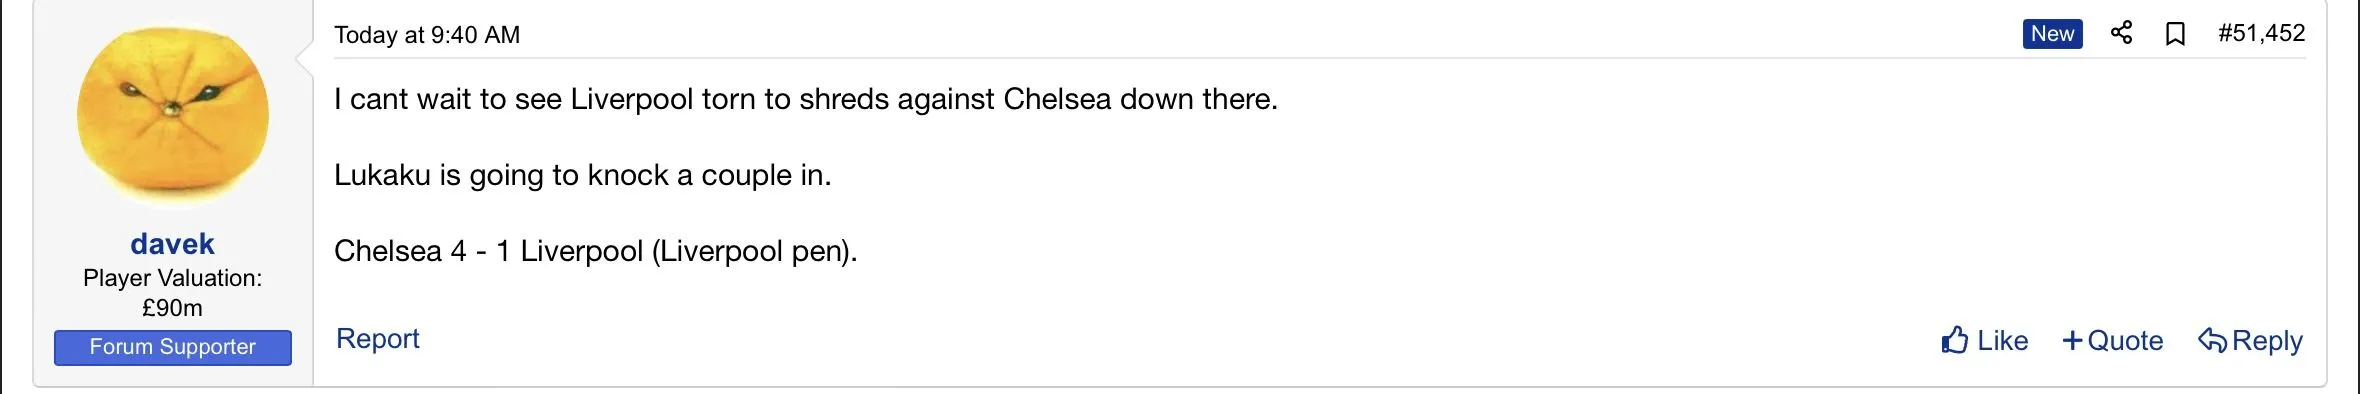Bookmark this post with the bookmark icon
This screenshot has height=394, width=2360.
2175,34
